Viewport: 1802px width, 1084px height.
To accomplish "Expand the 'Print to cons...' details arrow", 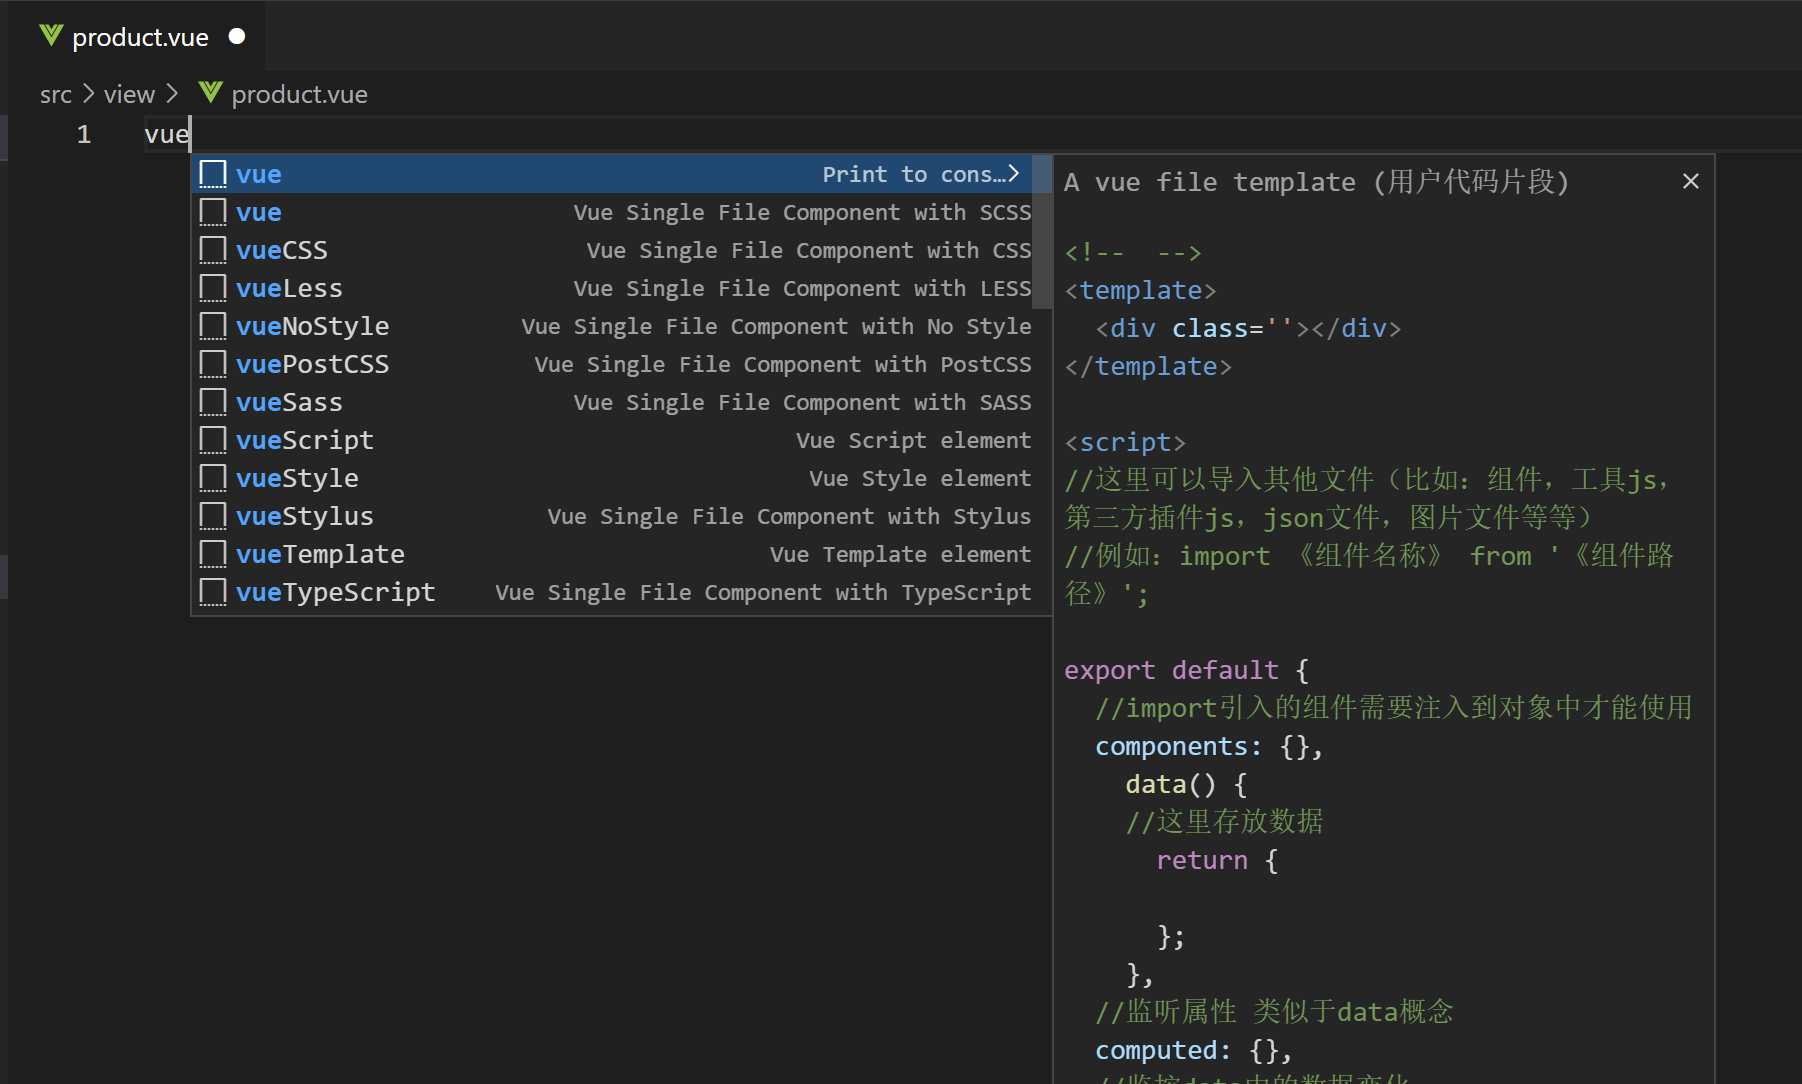I will coord(1013,173).
